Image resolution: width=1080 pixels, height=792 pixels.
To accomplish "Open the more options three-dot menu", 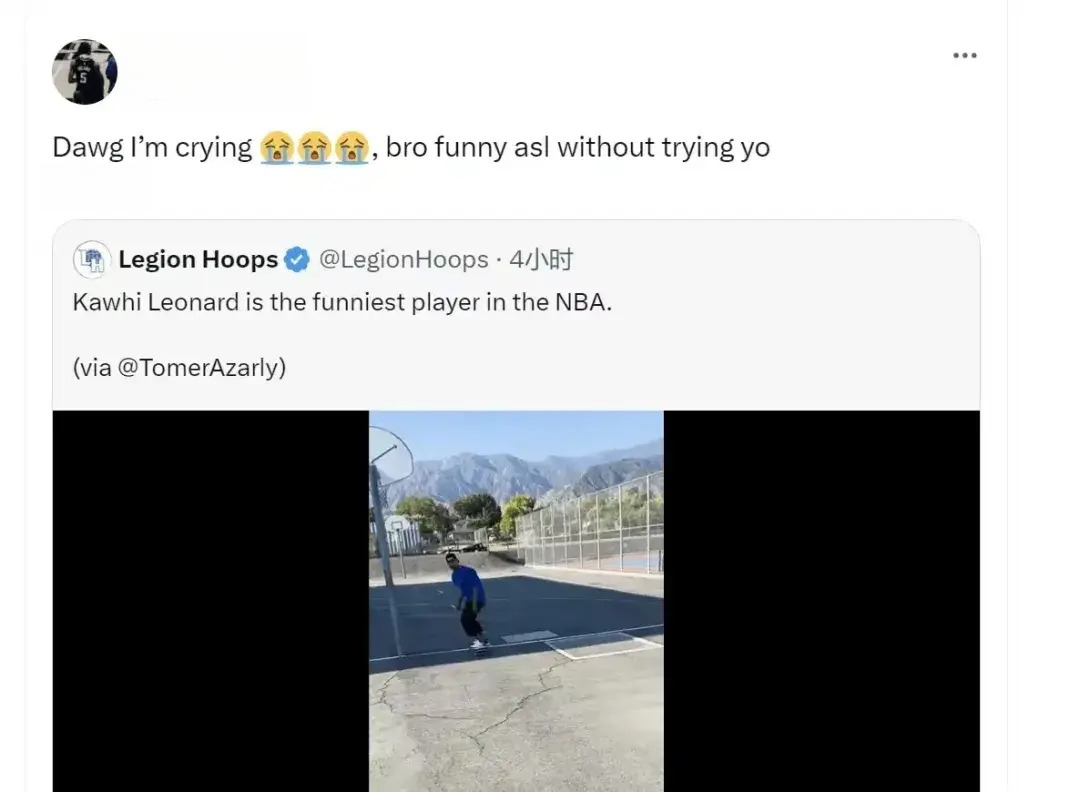I will click(x=964, y=55).
